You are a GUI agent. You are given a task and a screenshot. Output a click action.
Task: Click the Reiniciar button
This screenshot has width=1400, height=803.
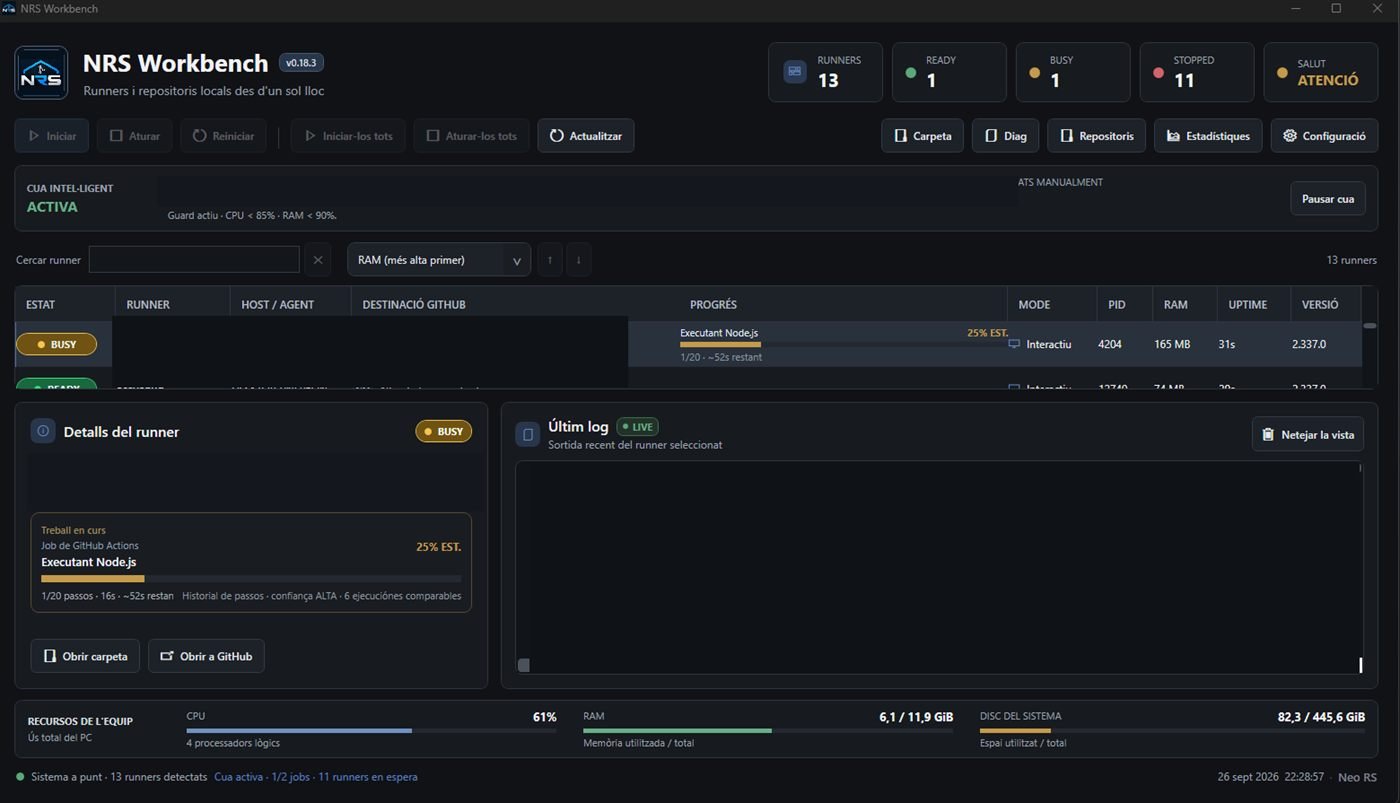tap(223, 136)
